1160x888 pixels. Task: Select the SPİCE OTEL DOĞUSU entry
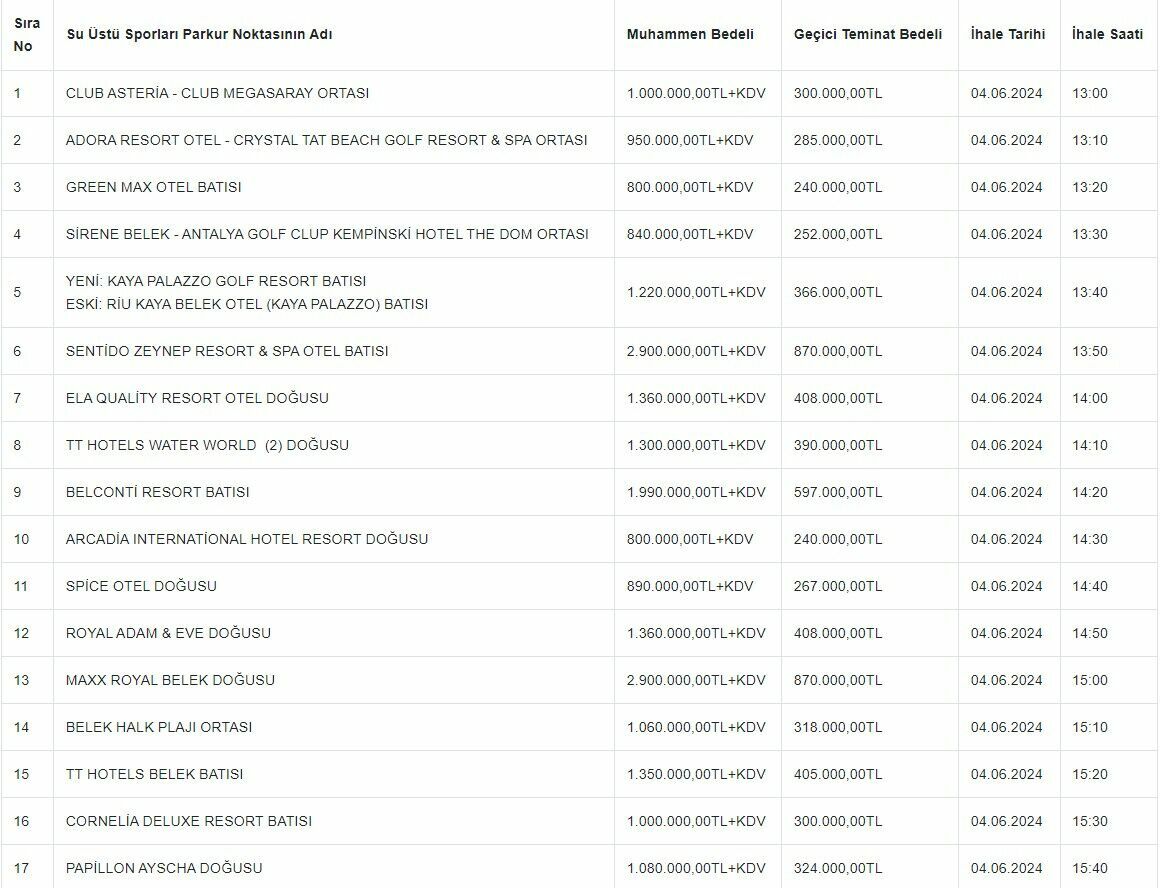tap(141, 586)
